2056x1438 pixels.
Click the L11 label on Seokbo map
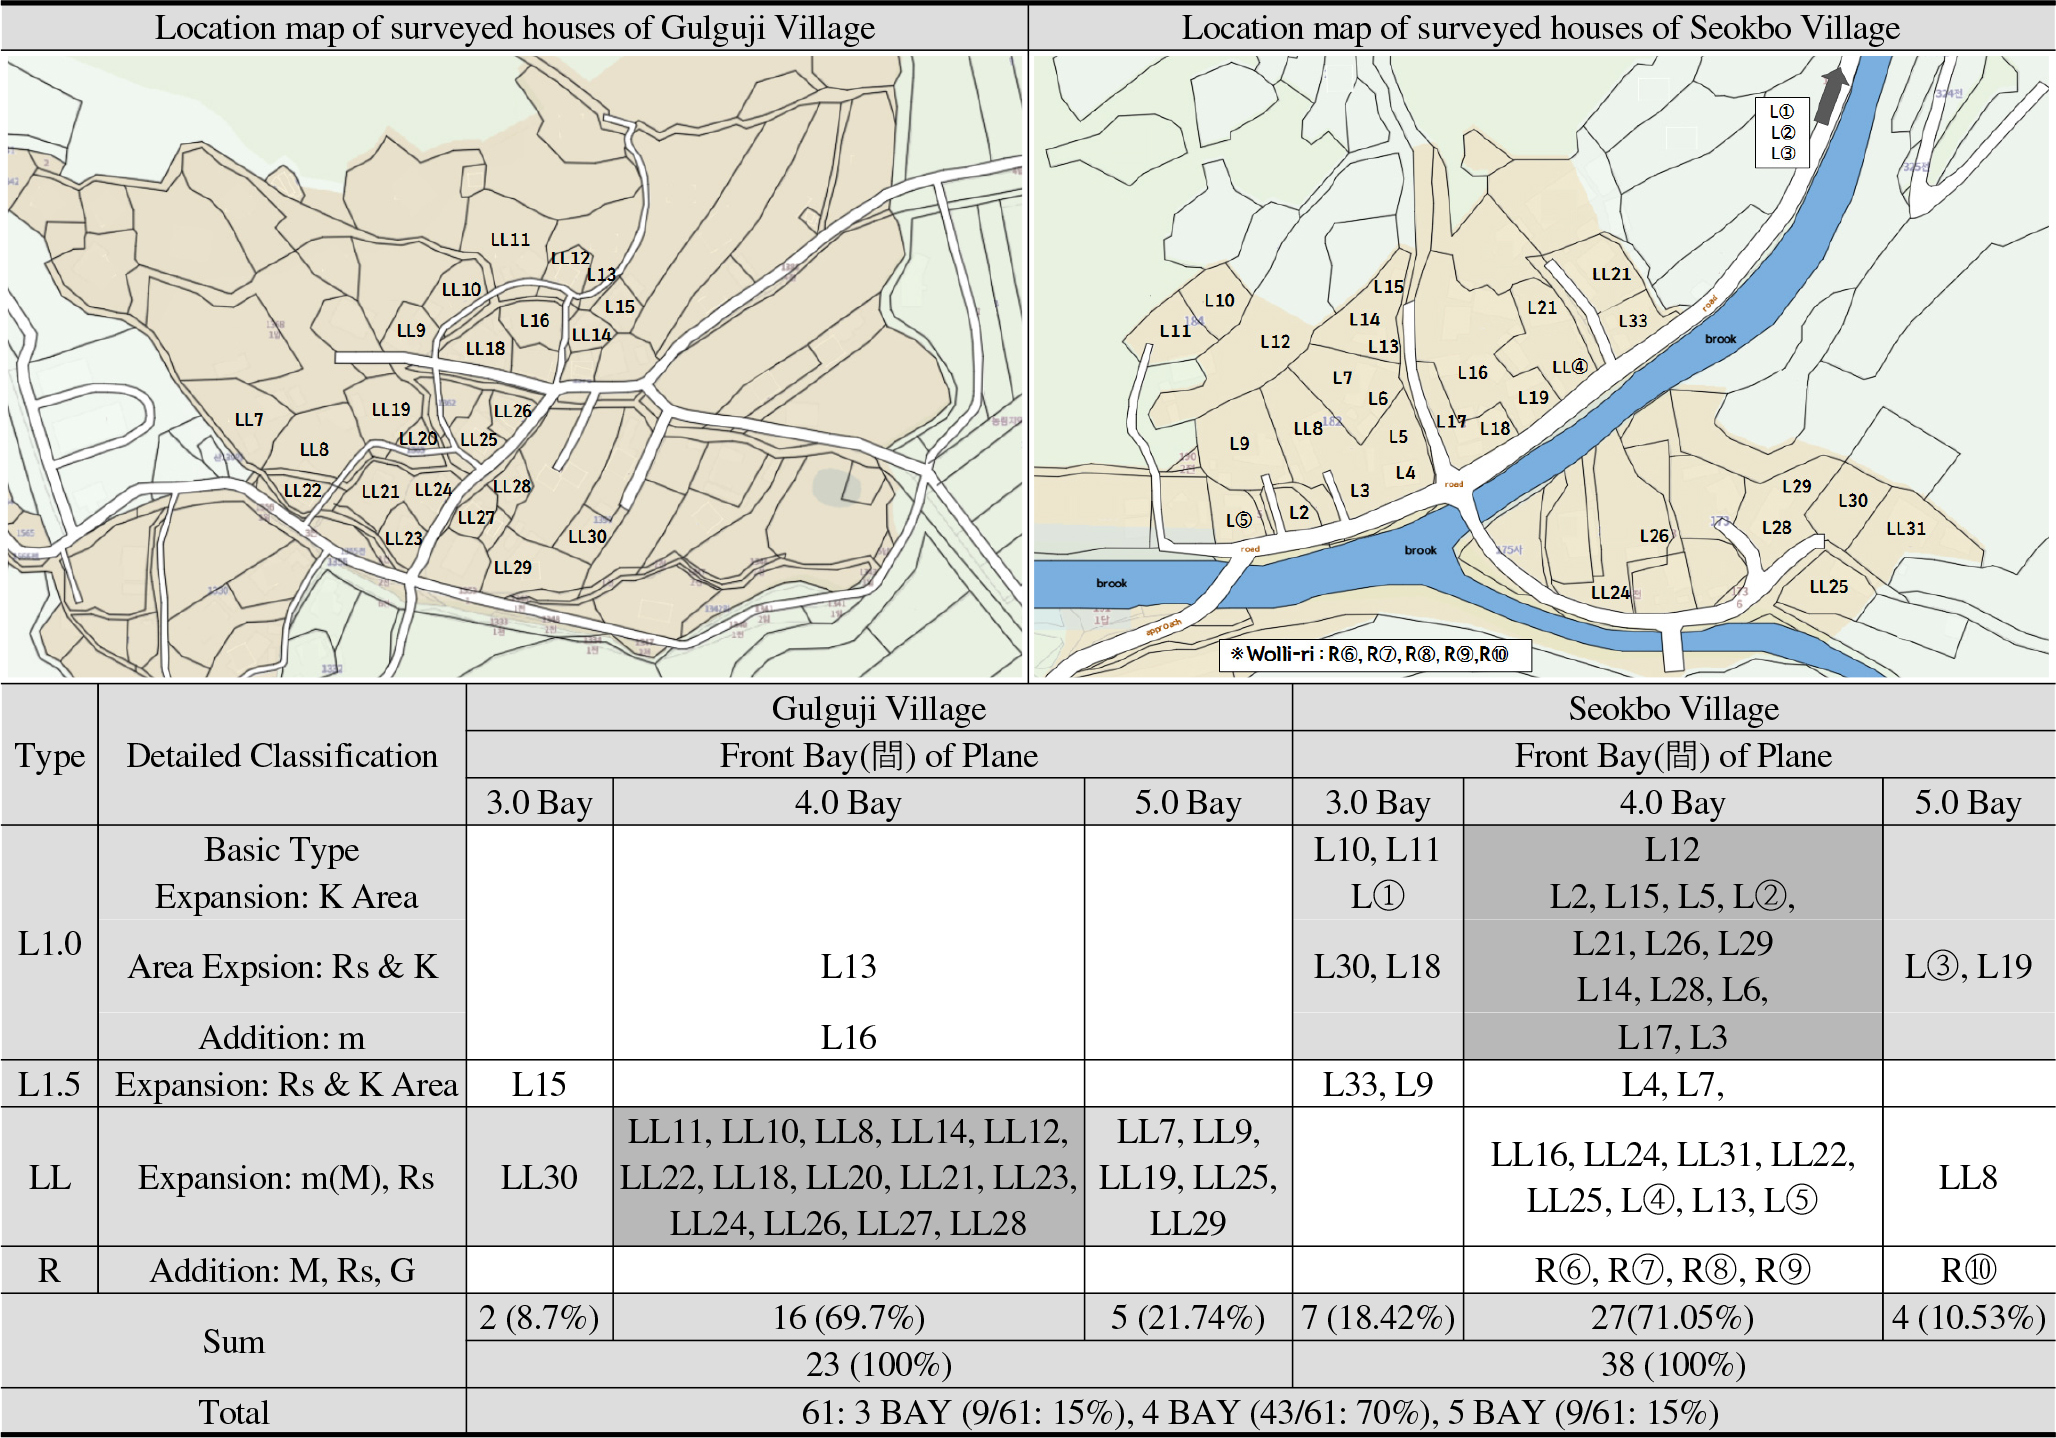pyautogui.click(x=1175, y=331)
